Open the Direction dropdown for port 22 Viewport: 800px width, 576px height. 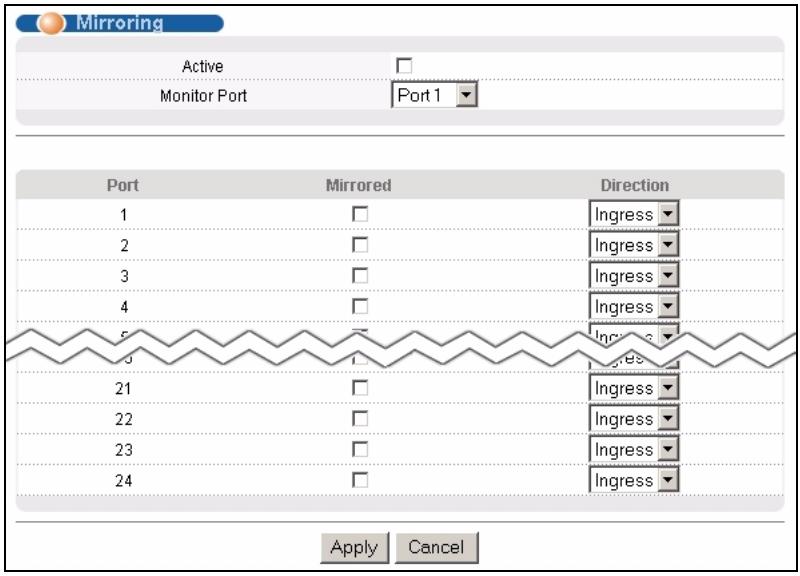point(634,419)
